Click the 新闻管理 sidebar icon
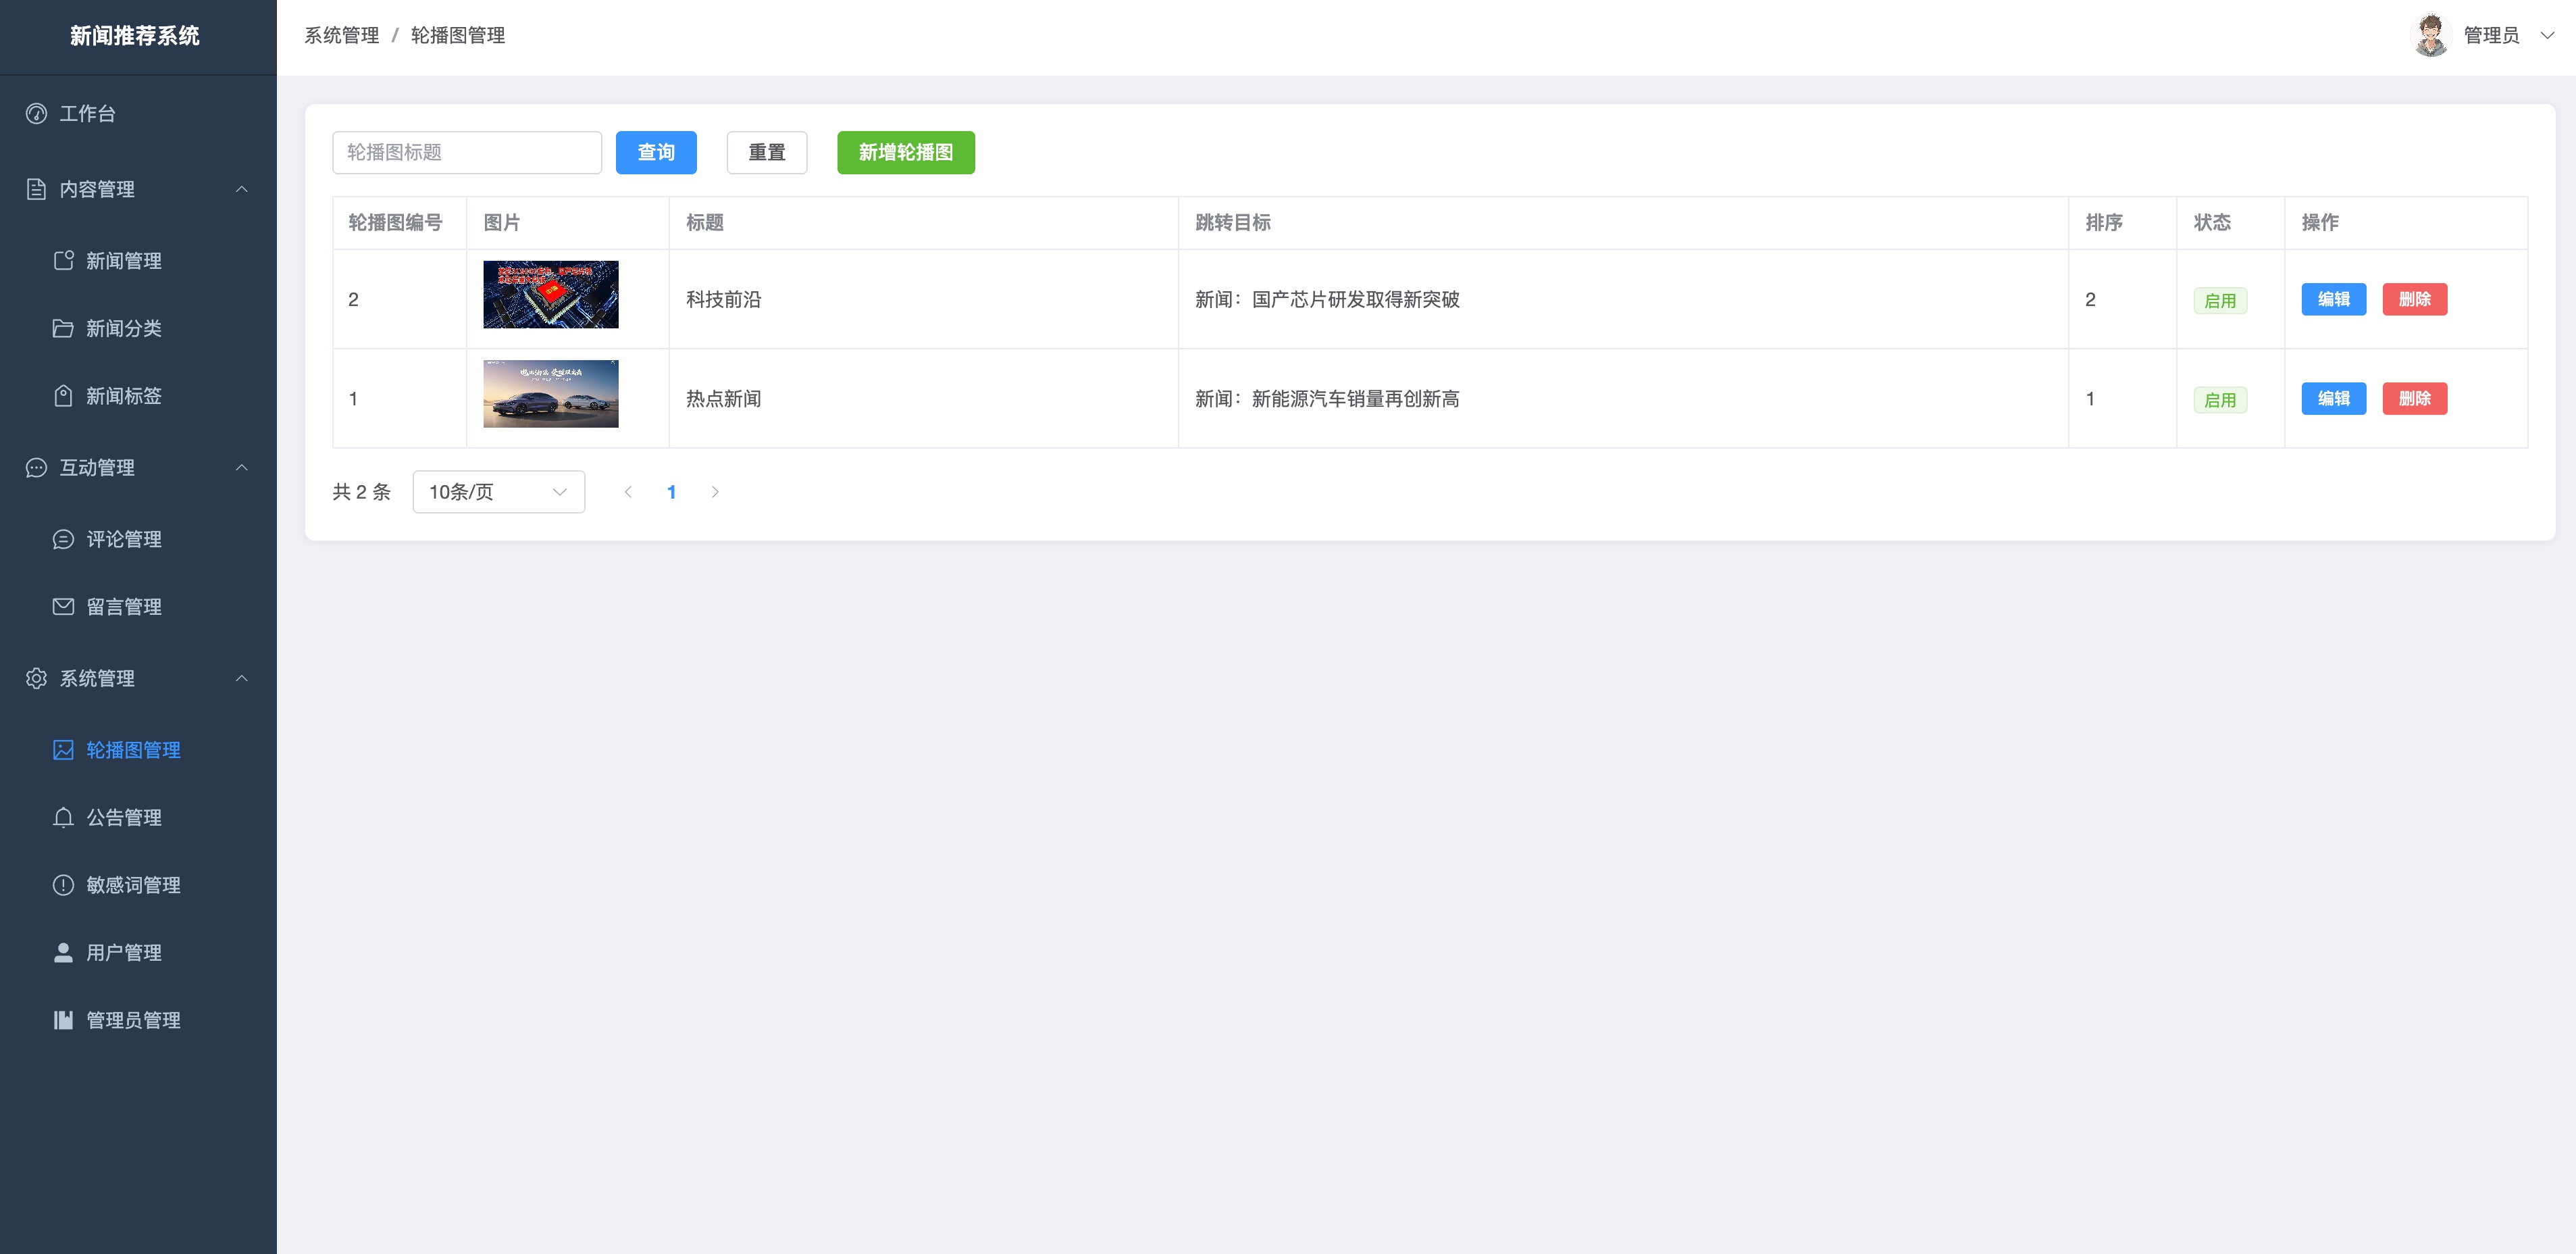 [63, 261]
